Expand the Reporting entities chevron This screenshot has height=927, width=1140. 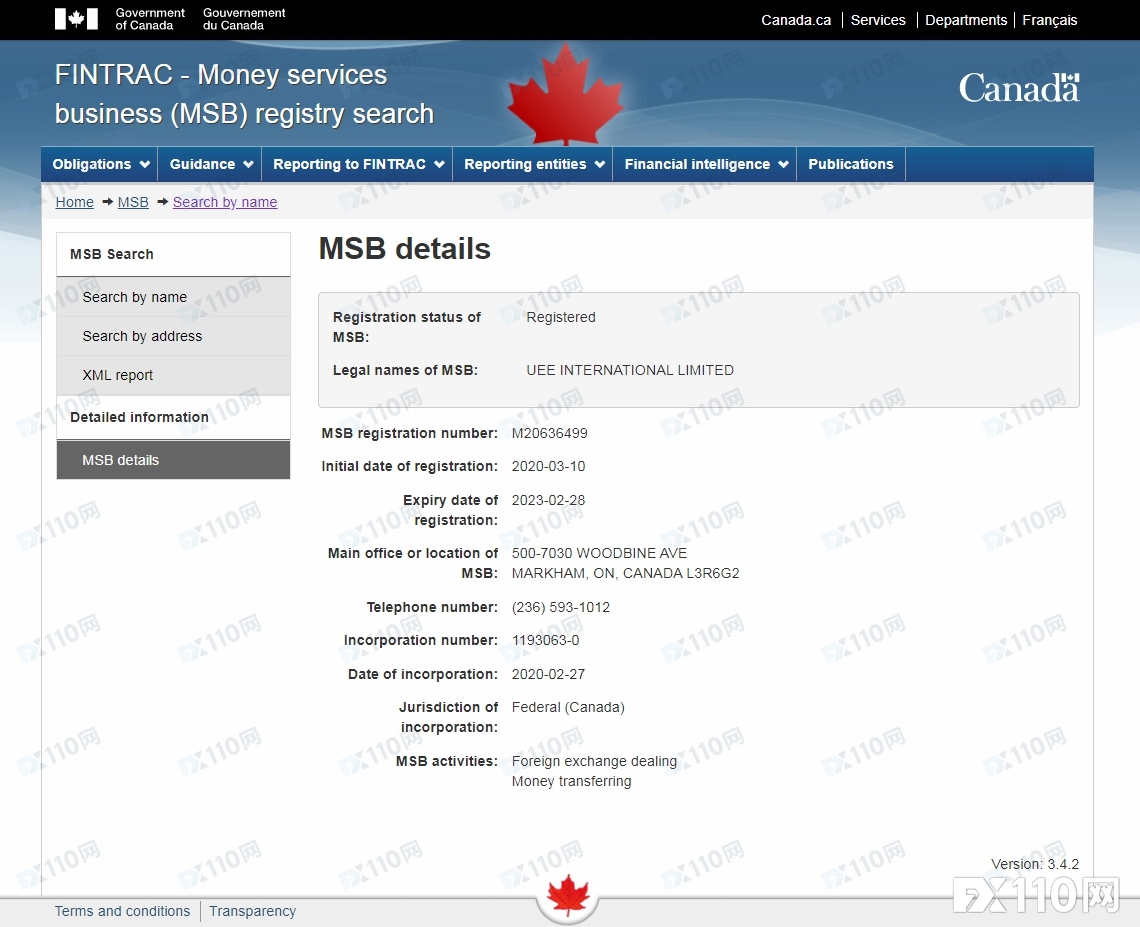point(600,165)
